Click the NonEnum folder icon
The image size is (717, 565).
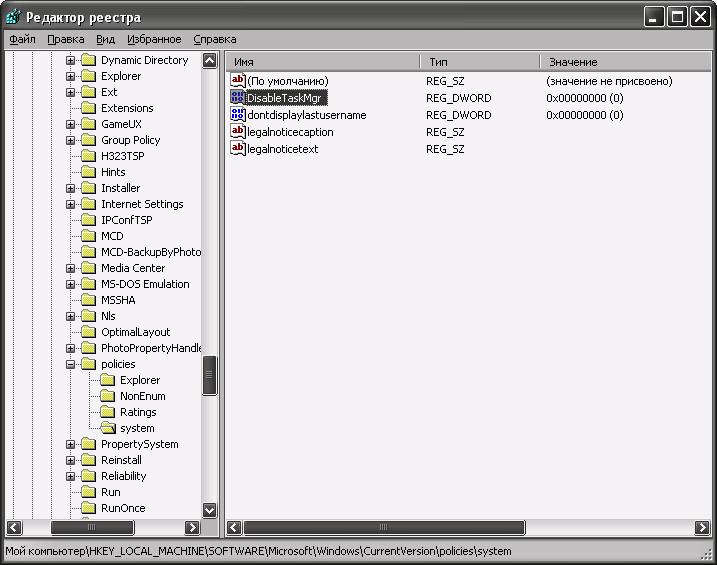[107, 396]
